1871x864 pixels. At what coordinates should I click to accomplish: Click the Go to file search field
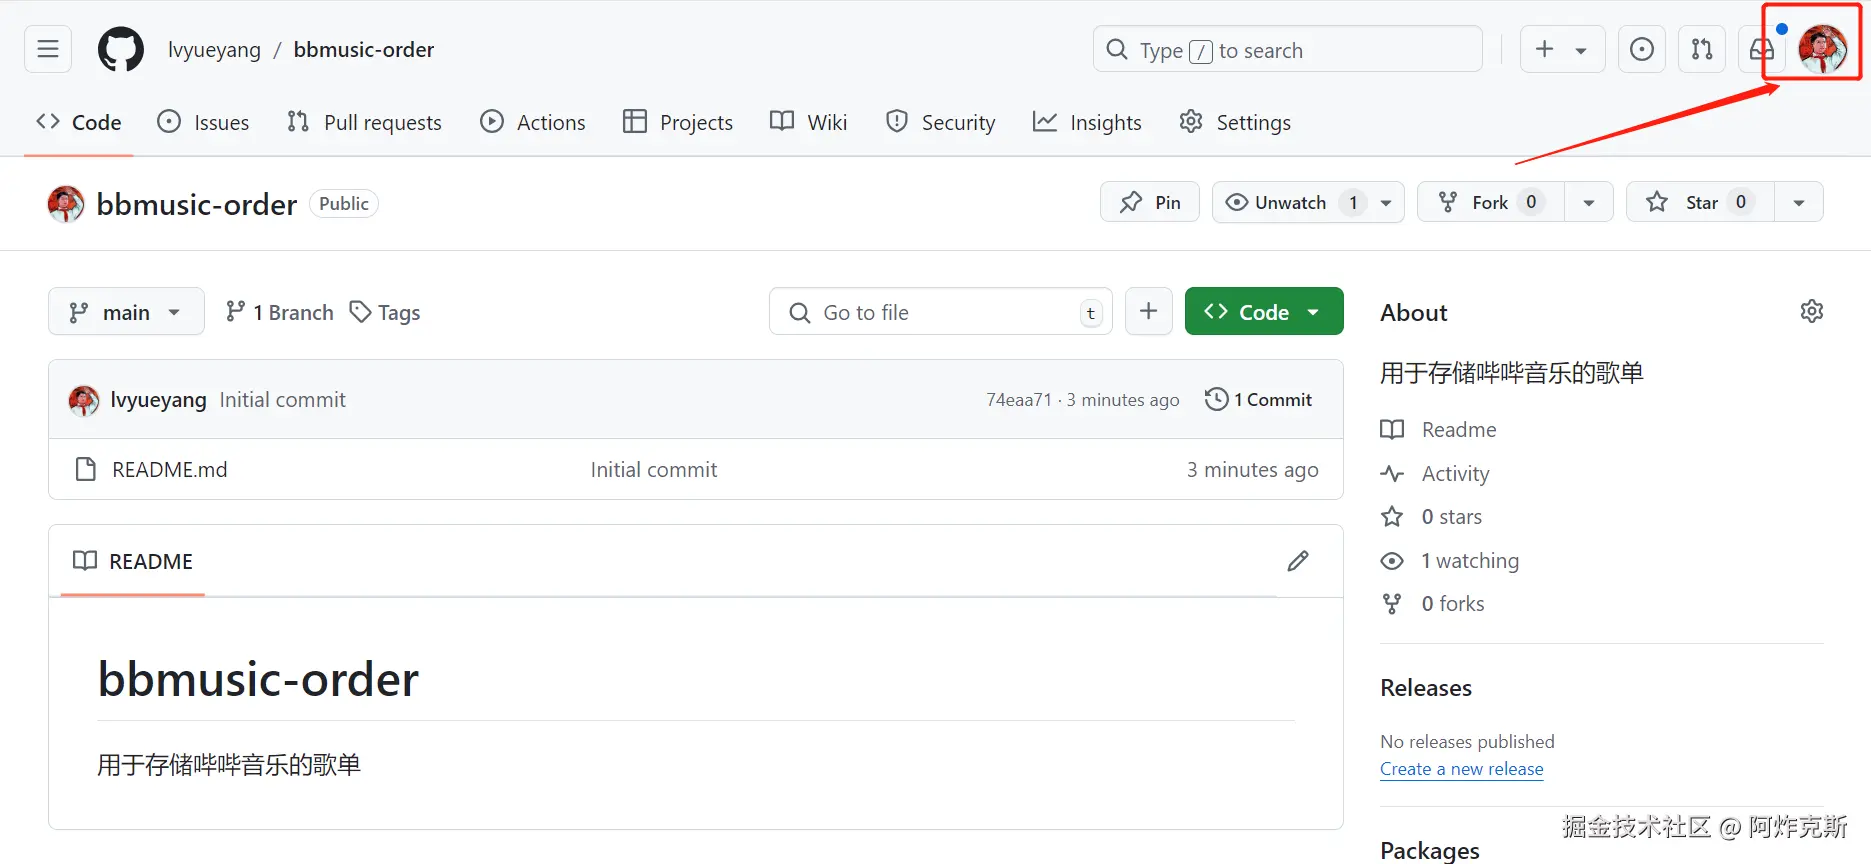pyautogui.click(x=940, y=312)
